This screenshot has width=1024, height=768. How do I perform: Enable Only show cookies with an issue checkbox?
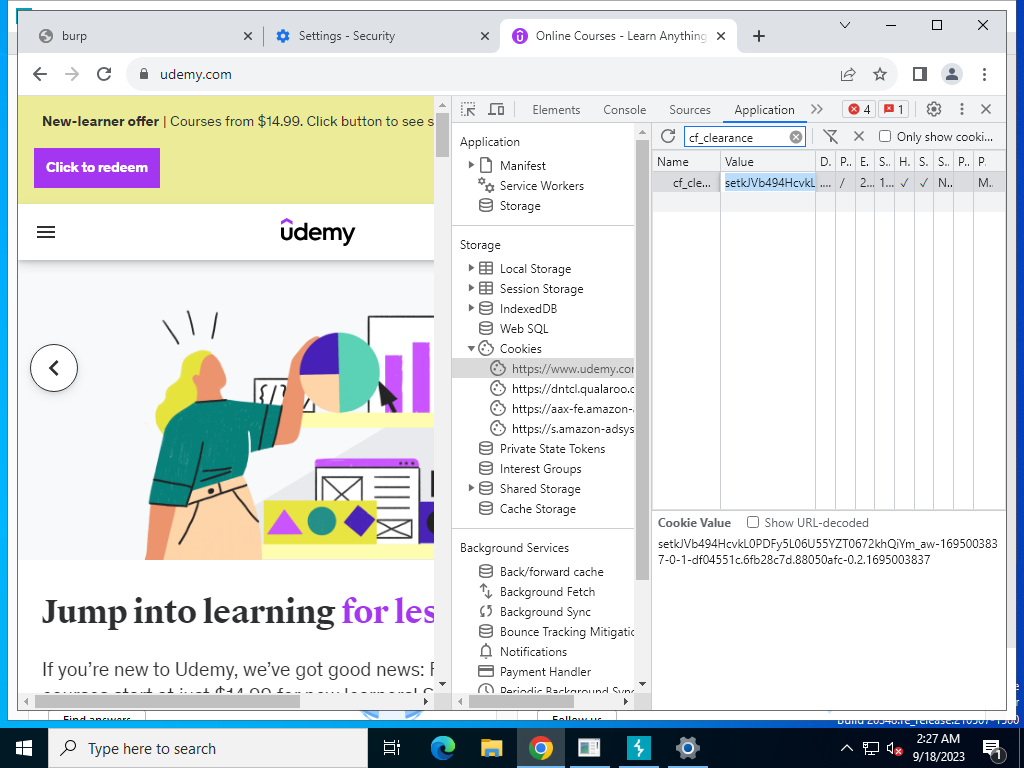[884, 136]
